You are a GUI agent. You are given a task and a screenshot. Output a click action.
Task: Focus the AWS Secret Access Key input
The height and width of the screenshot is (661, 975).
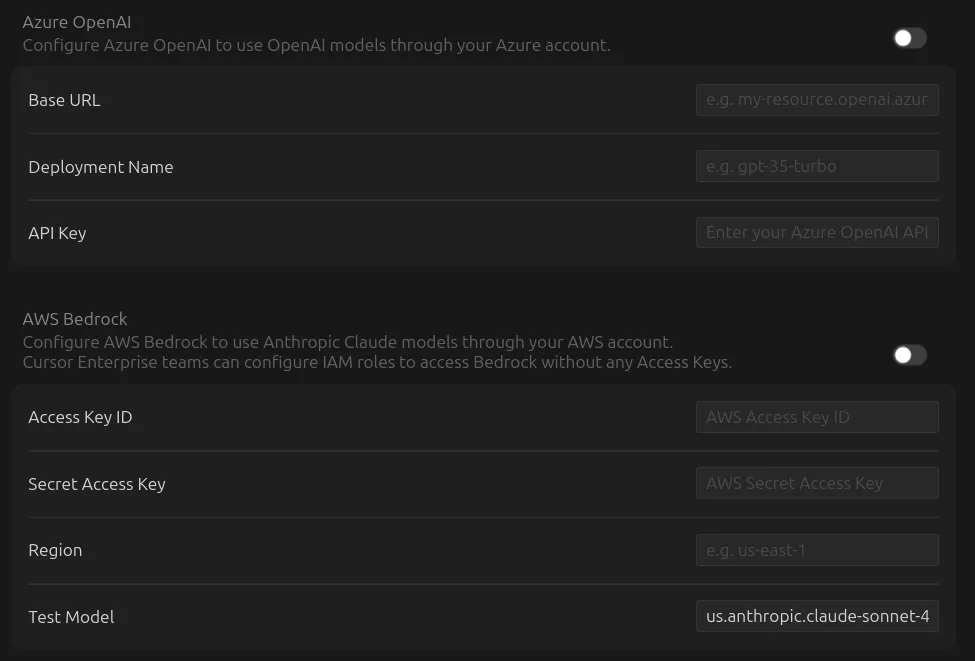click(x=817, y=483)
